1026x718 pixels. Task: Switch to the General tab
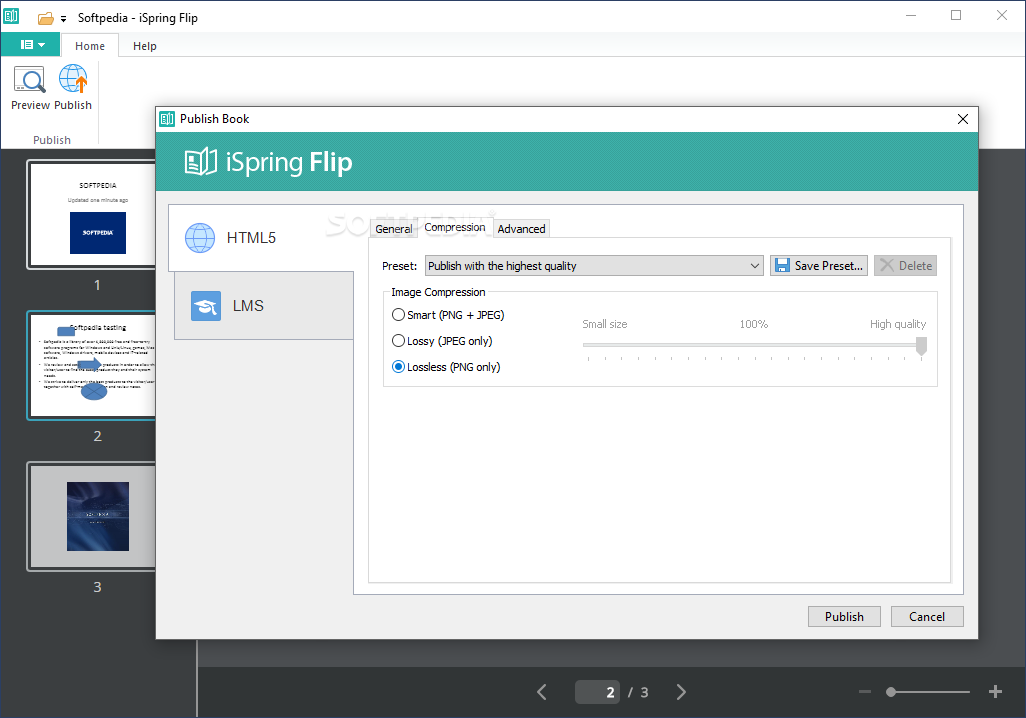393,228
